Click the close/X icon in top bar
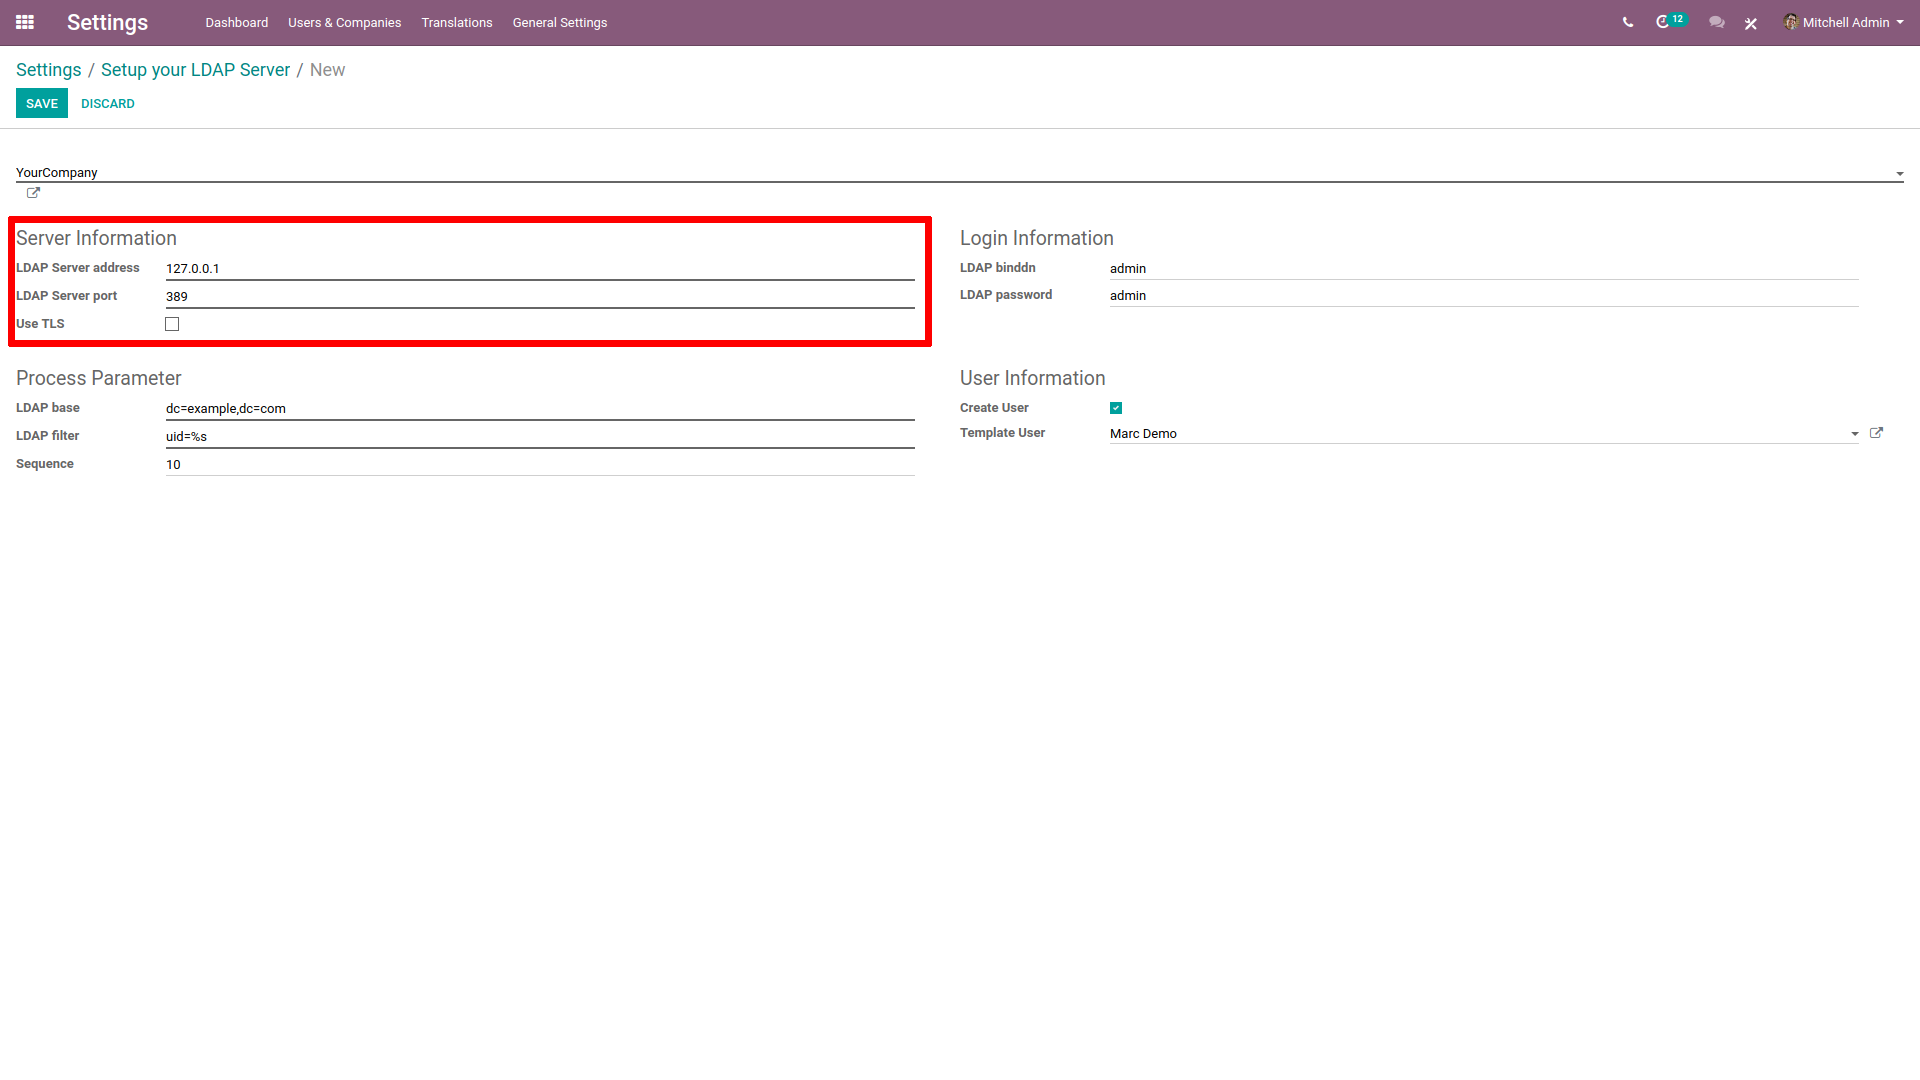1920x1080 pixels. click(x=1751, y=22)
